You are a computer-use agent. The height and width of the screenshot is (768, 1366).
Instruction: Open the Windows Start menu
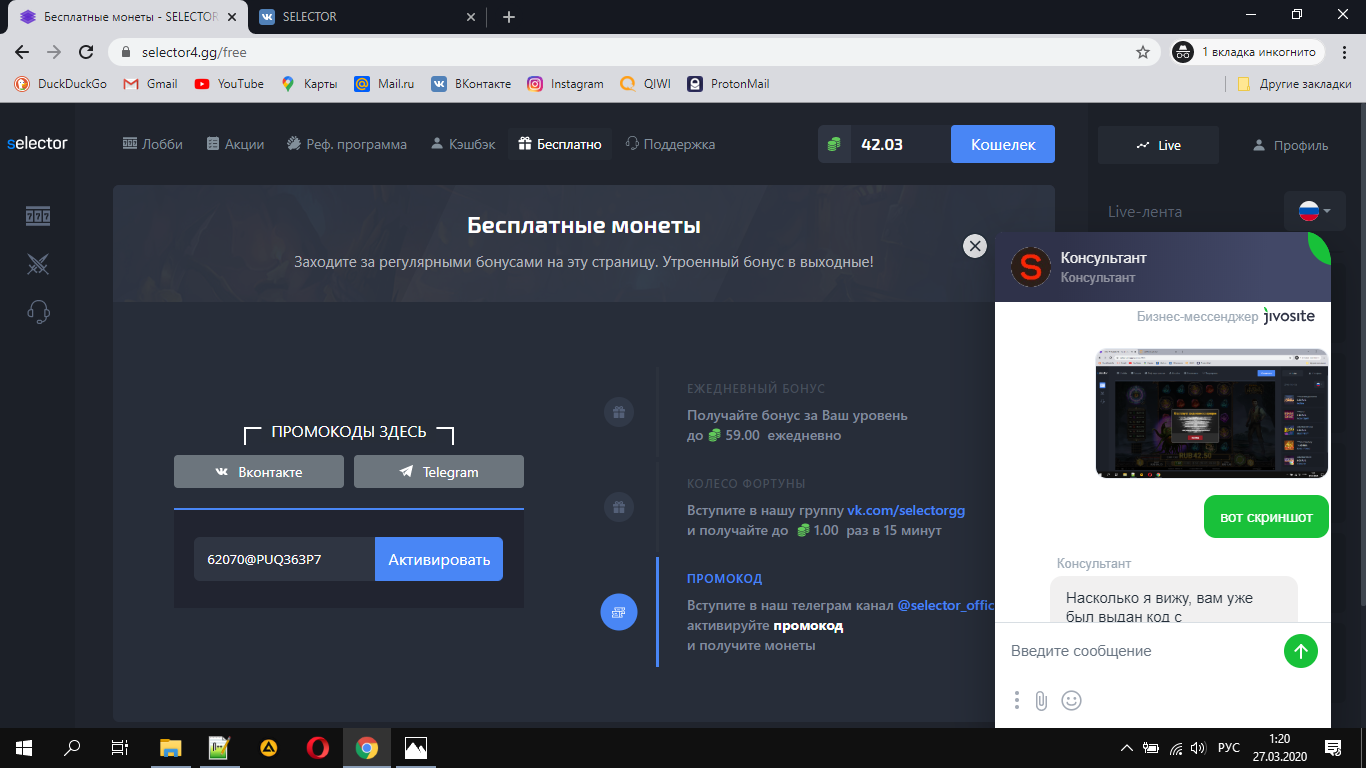tap(23, 747)
